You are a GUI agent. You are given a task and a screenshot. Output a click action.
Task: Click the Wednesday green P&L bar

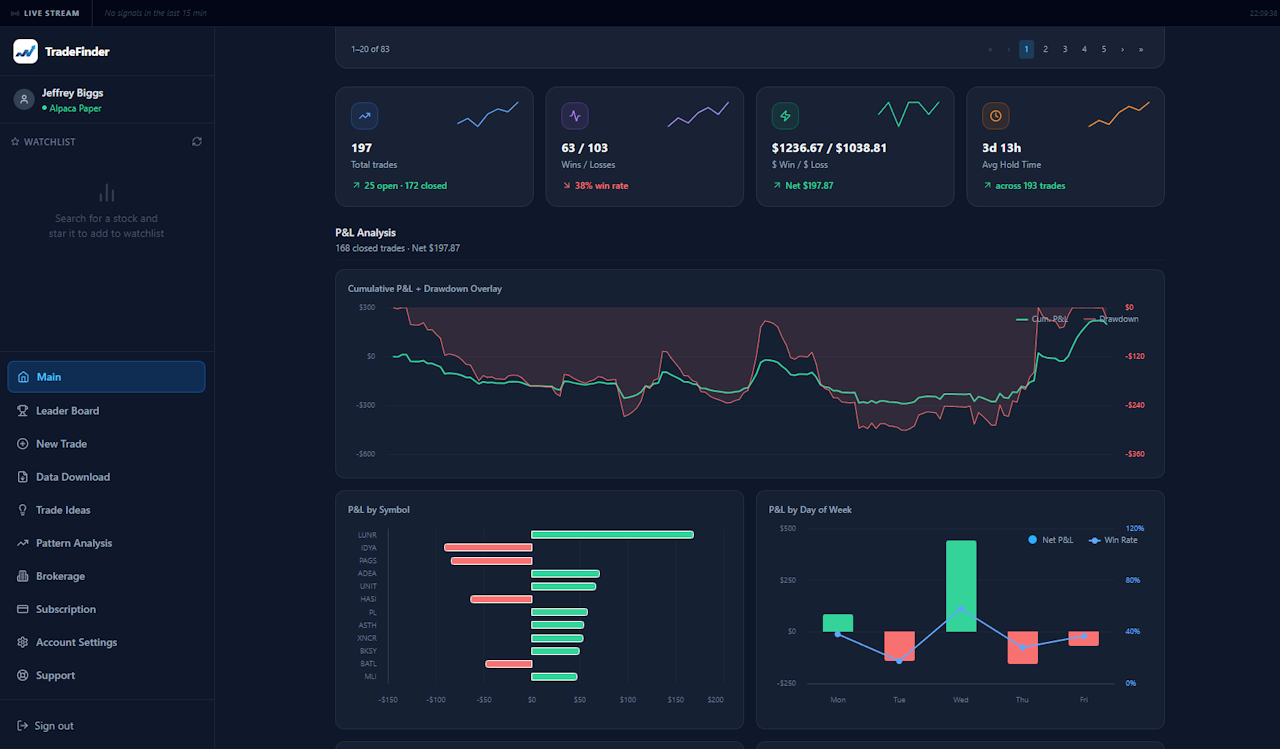point(961,586)
